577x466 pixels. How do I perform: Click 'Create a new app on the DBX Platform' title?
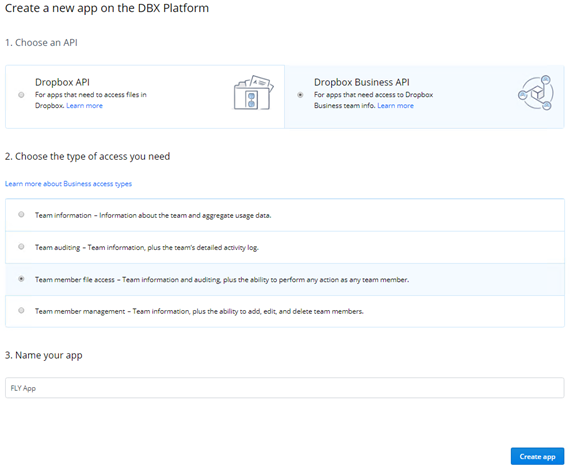107,8
